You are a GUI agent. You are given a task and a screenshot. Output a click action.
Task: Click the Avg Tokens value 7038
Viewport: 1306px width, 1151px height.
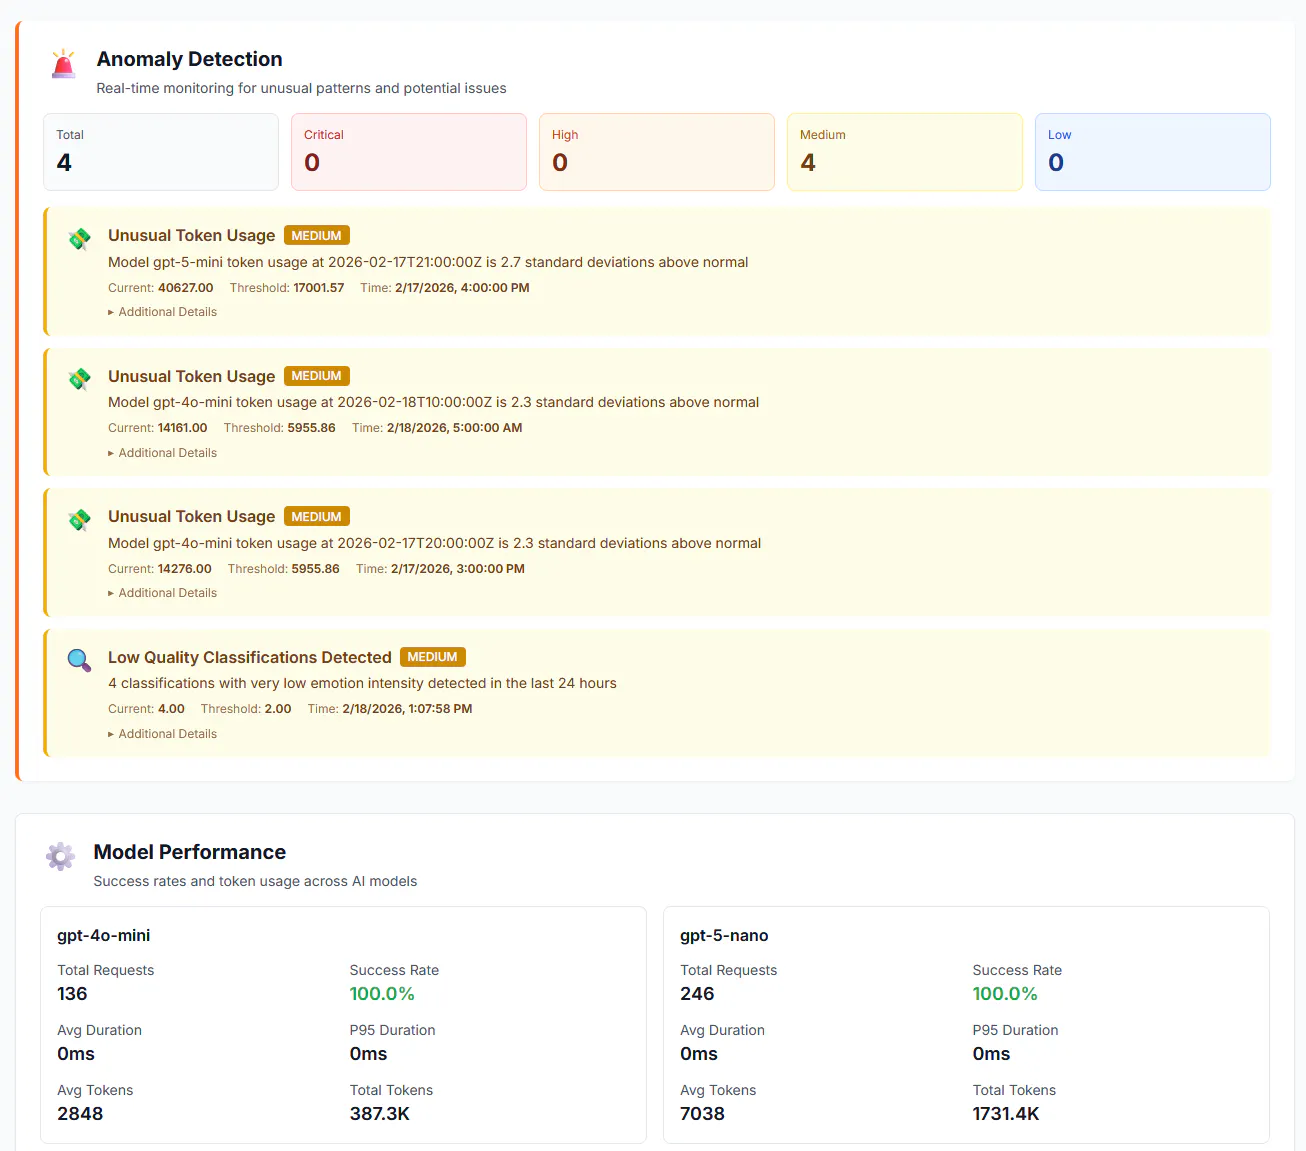click(x=702, y=1114)
